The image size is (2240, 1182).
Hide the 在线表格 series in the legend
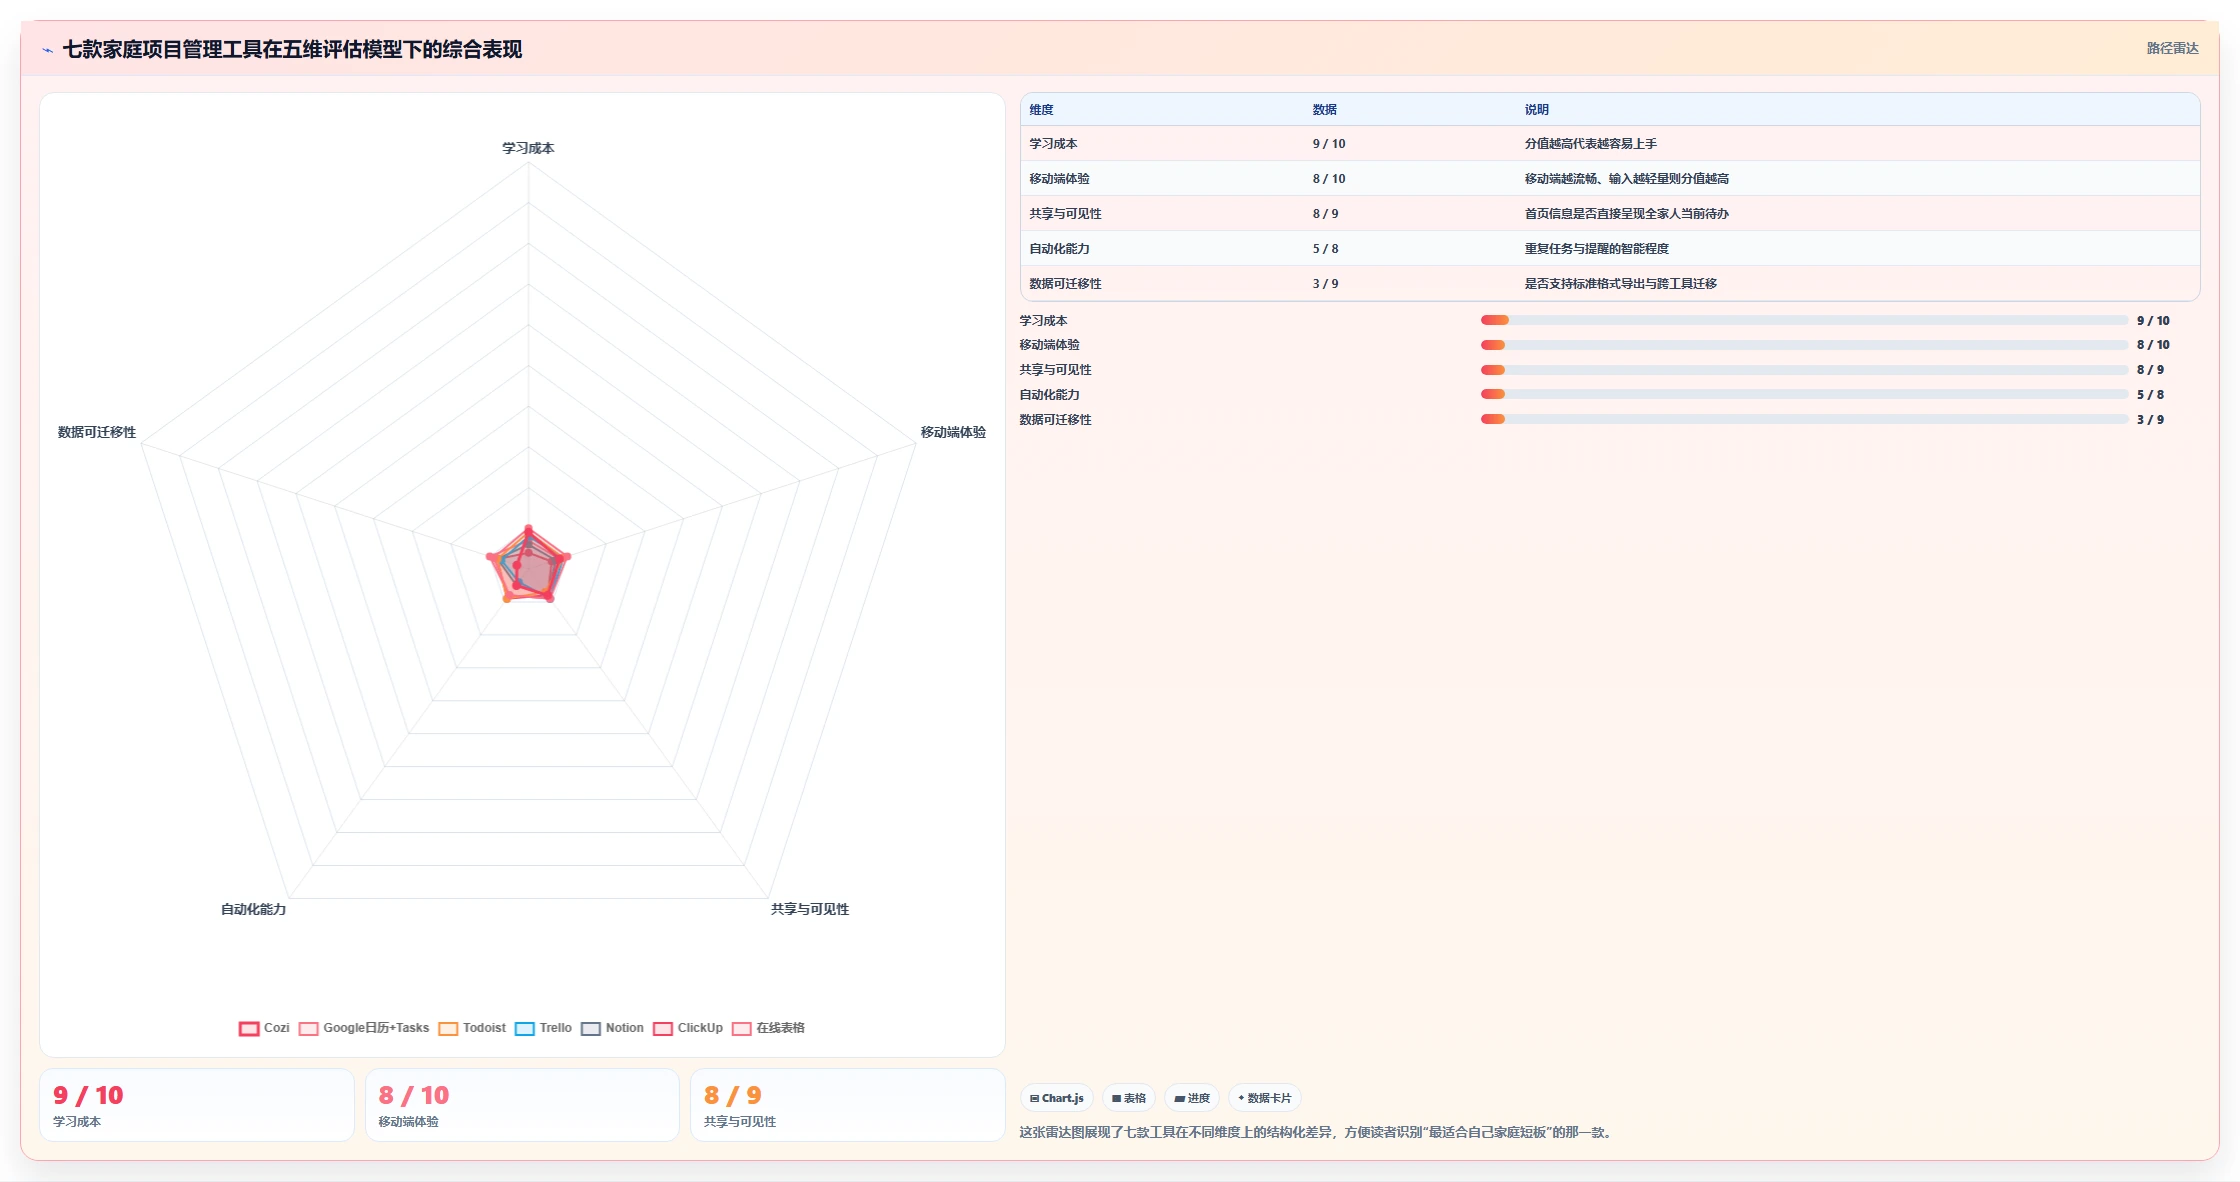pyautogui.click(x=768, y=1028)
